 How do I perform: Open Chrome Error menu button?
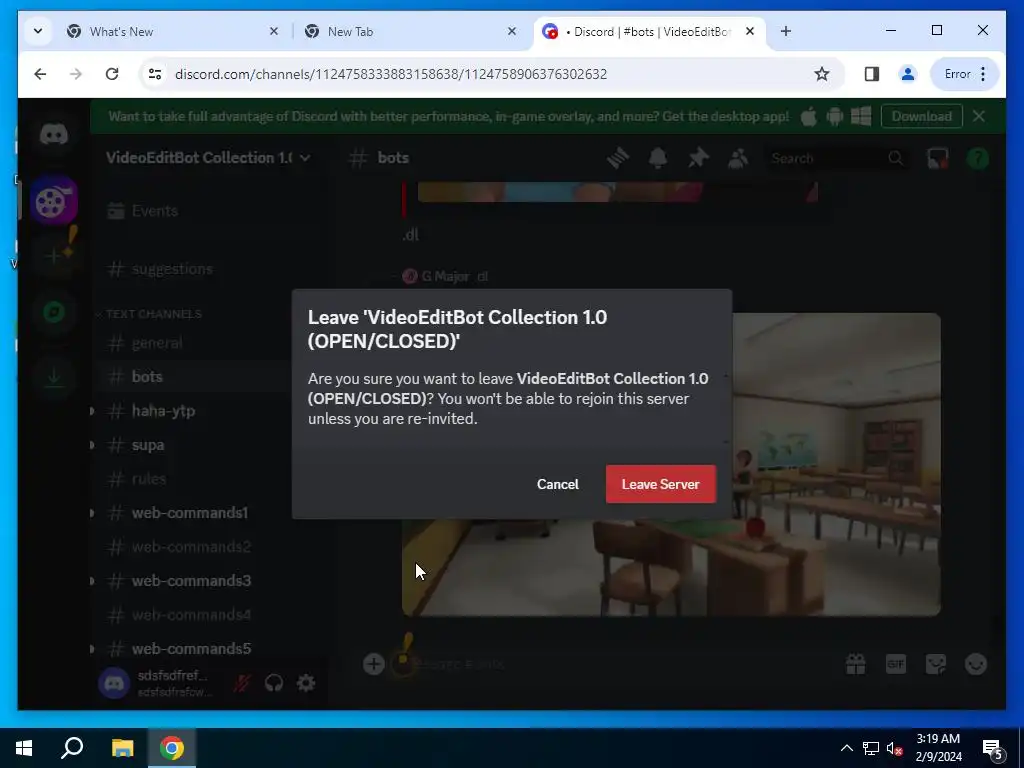(964, 74)
